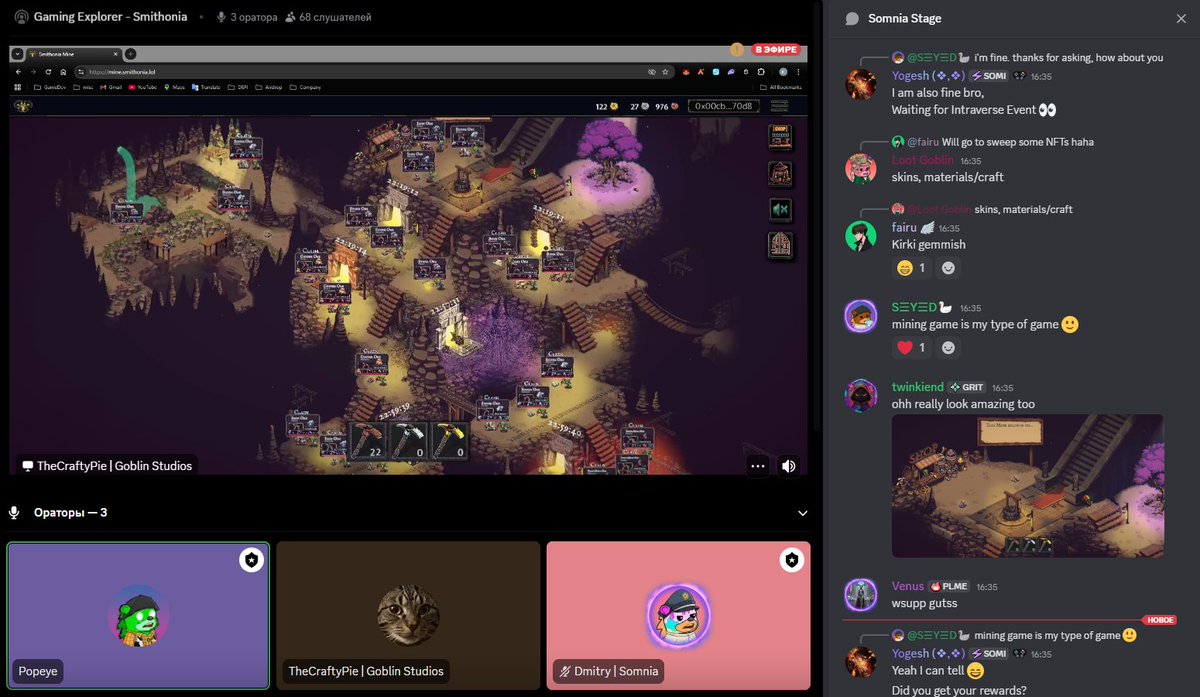Open Venus's avatar in chat

(861, 594)
